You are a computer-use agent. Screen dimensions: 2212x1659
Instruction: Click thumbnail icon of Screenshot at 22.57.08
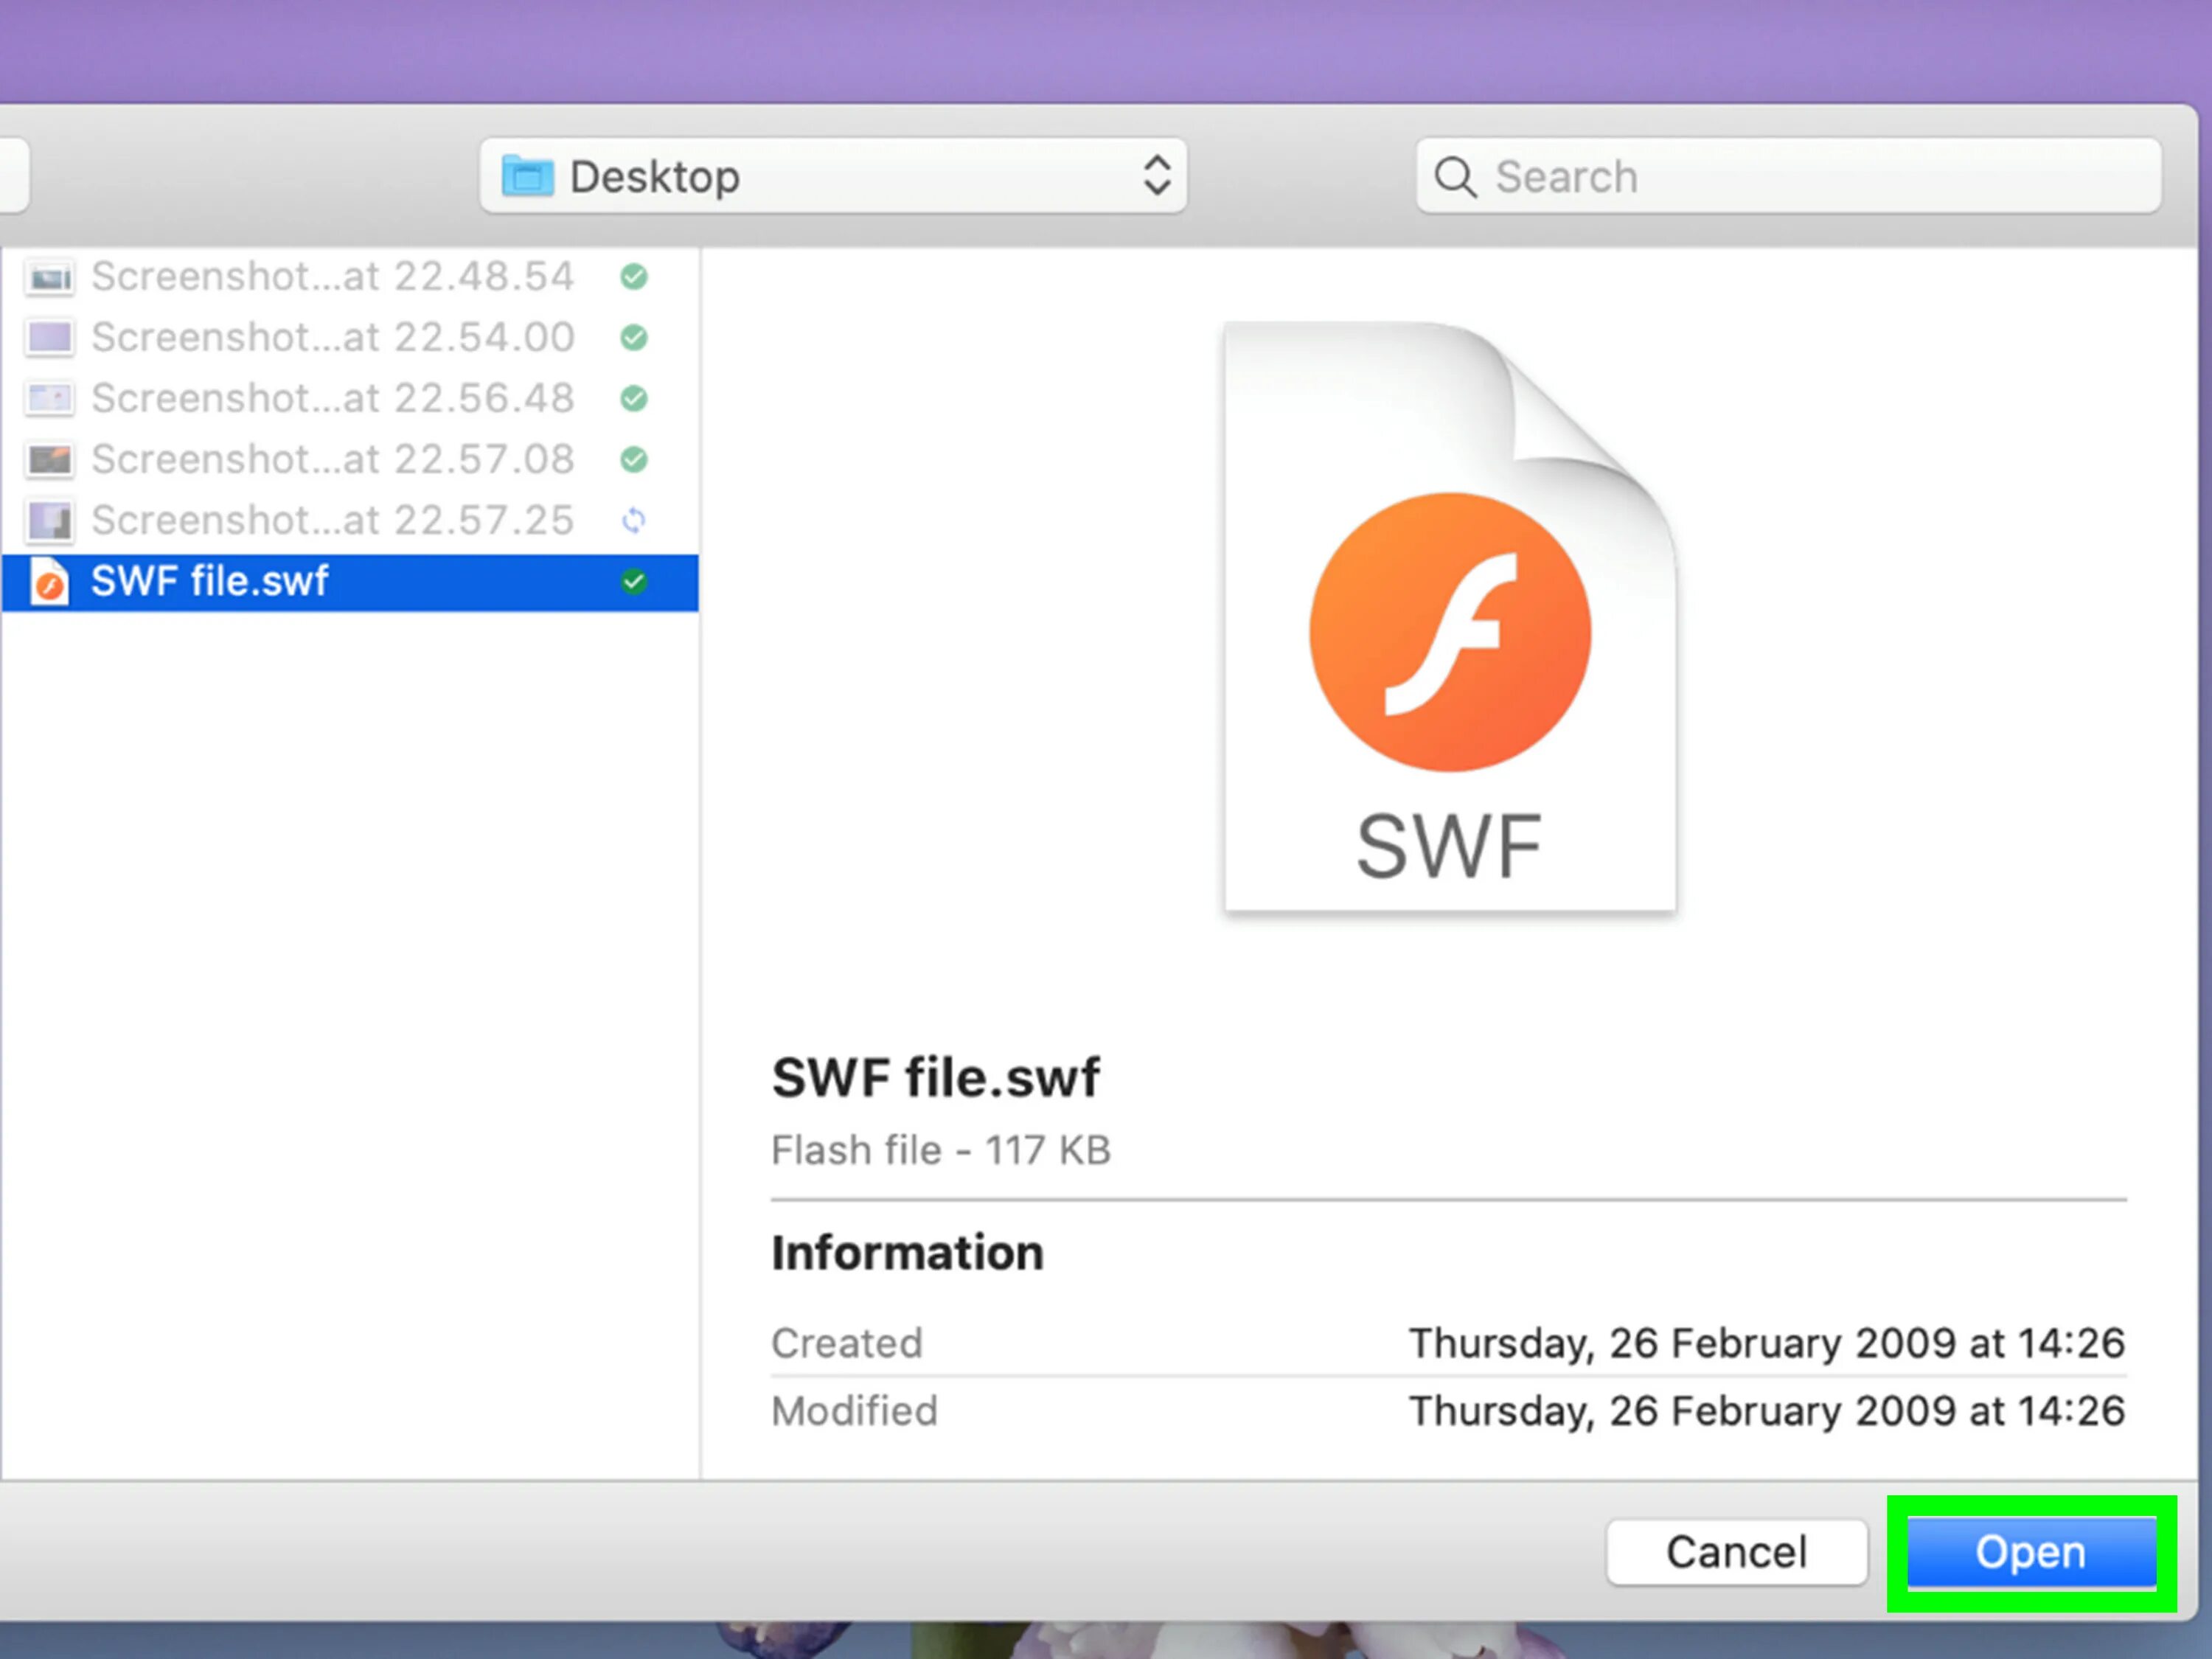[x=49, y=460]
